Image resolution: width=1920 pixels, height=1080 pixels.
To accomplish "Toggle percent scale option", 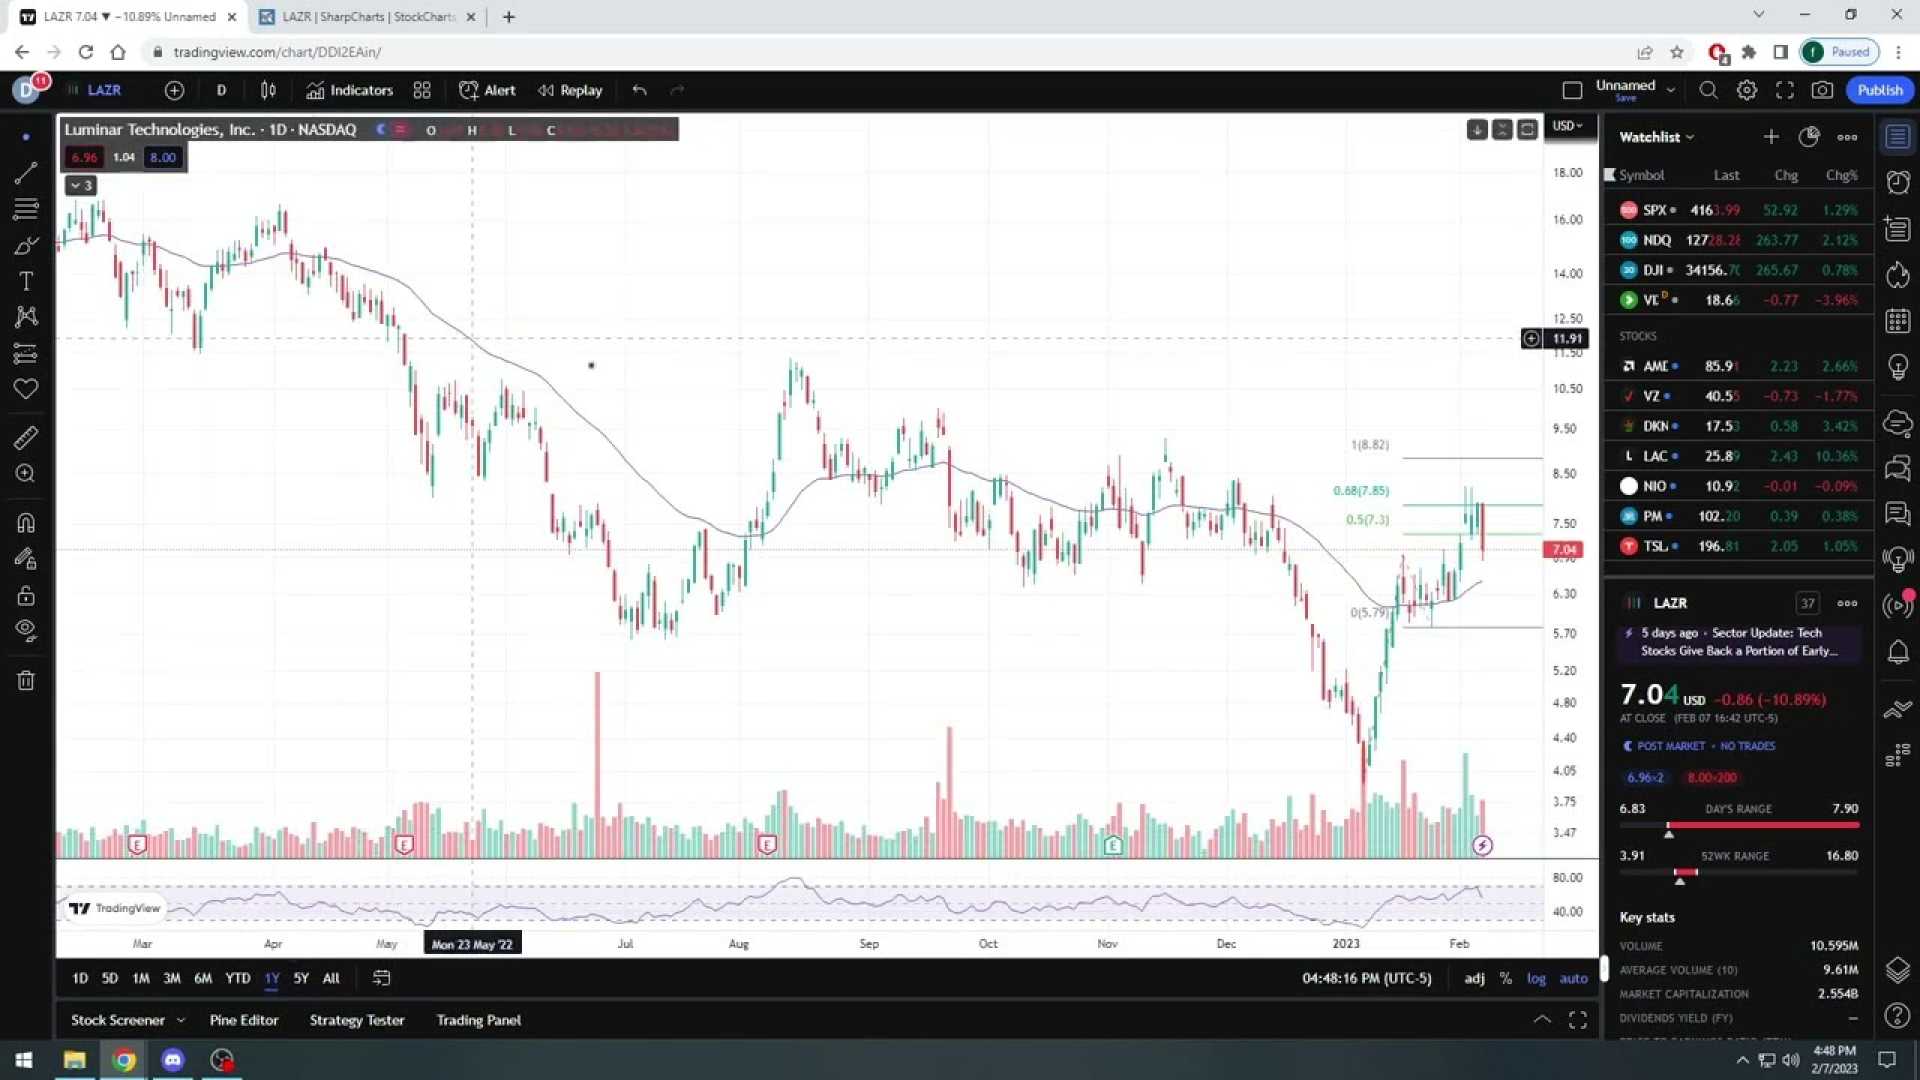I will tap(1506, 978).
